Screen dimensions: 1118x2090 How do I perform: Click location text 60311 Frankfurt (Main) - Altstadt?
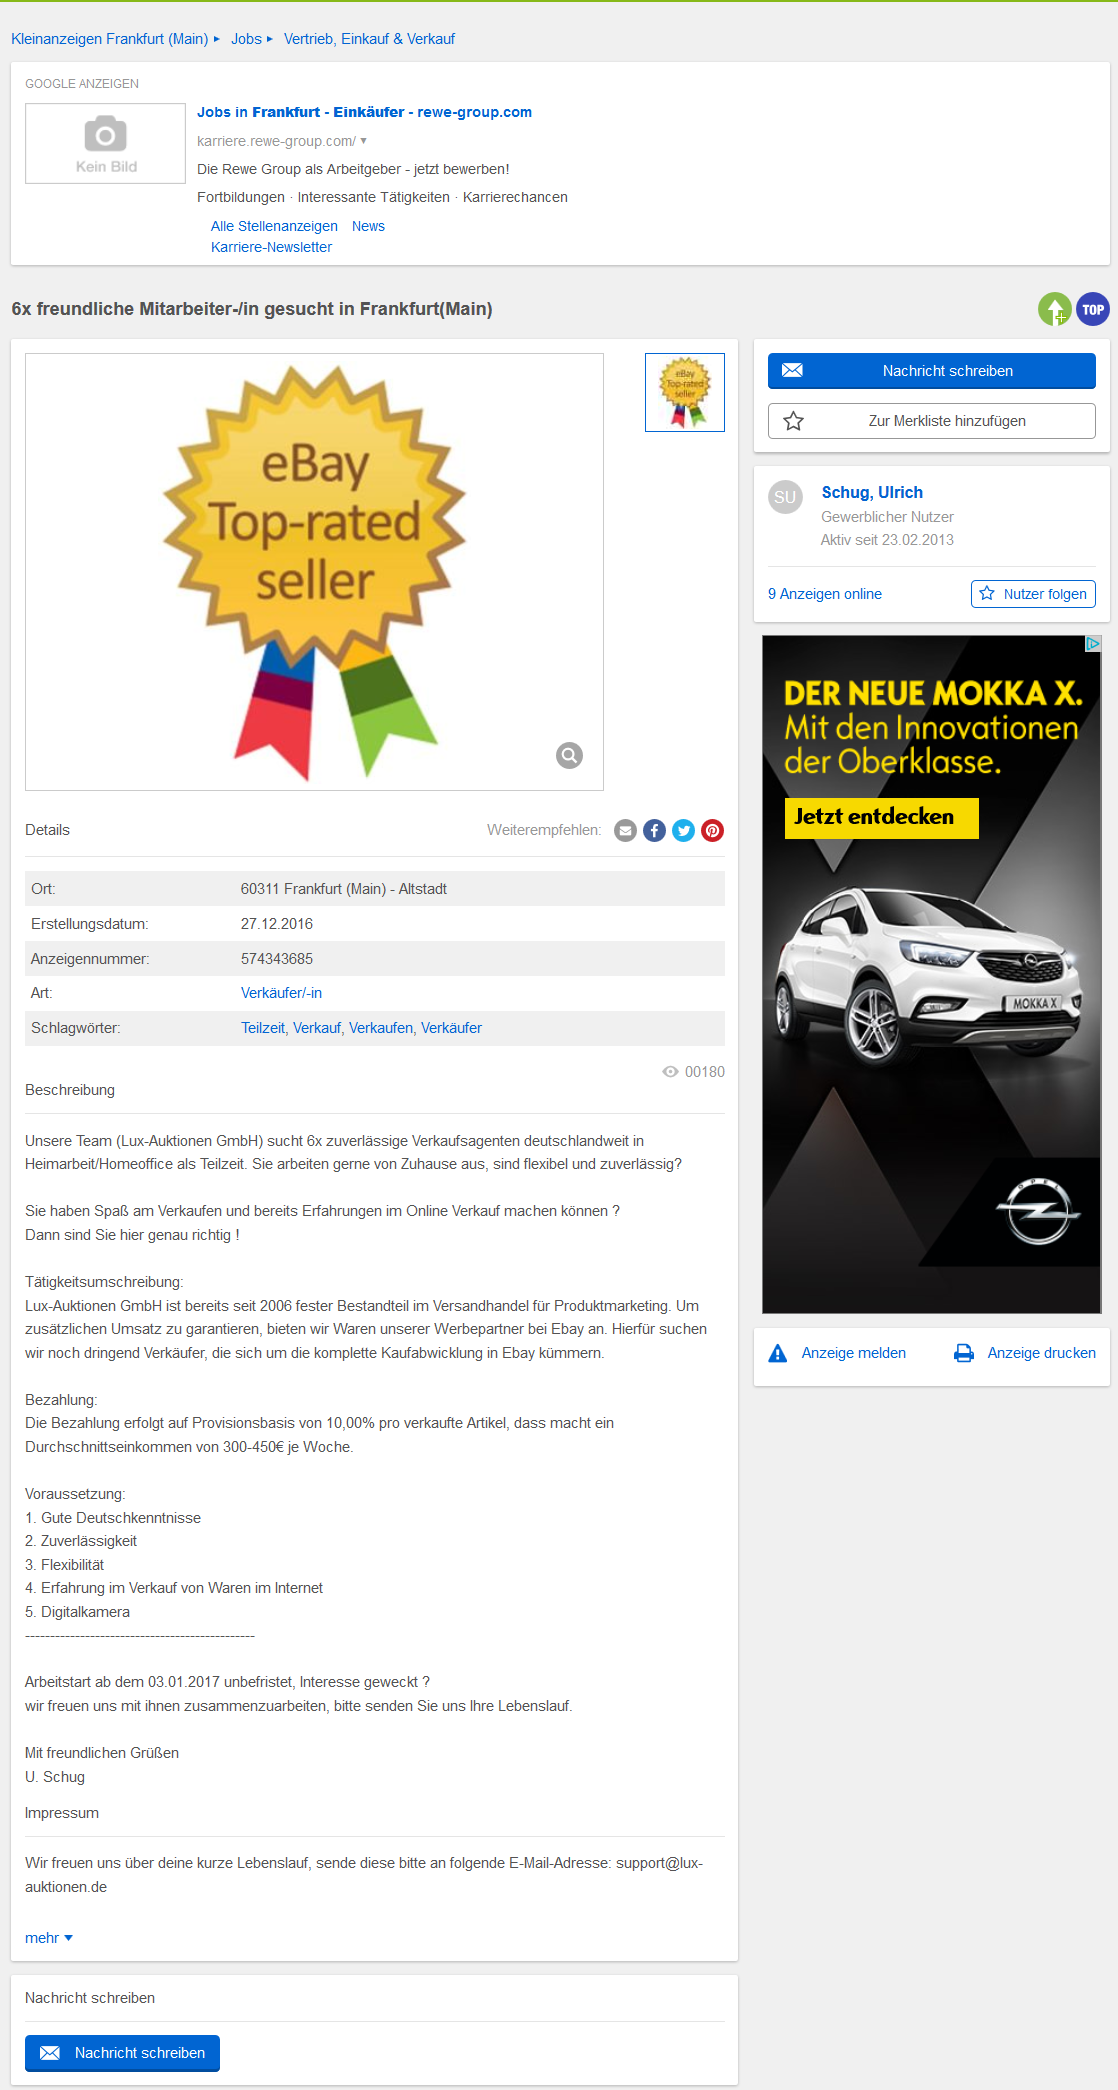(344, 889)
